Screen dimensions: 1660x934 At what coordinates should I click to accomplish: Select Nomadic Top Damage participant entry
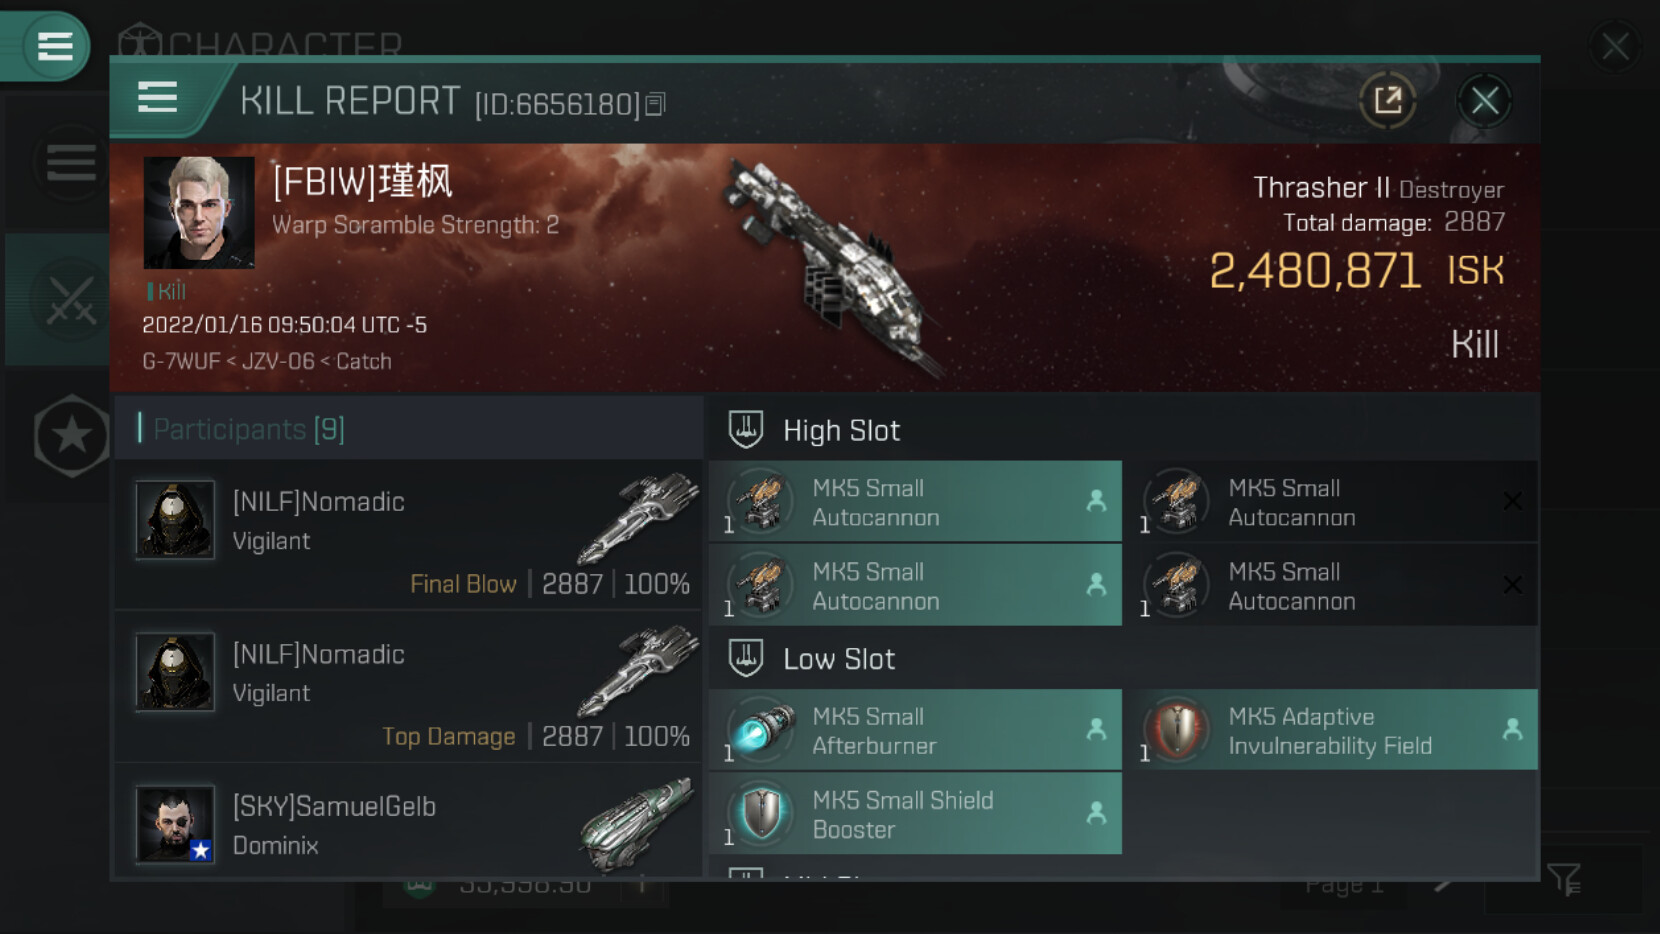[x=408, y=688]
